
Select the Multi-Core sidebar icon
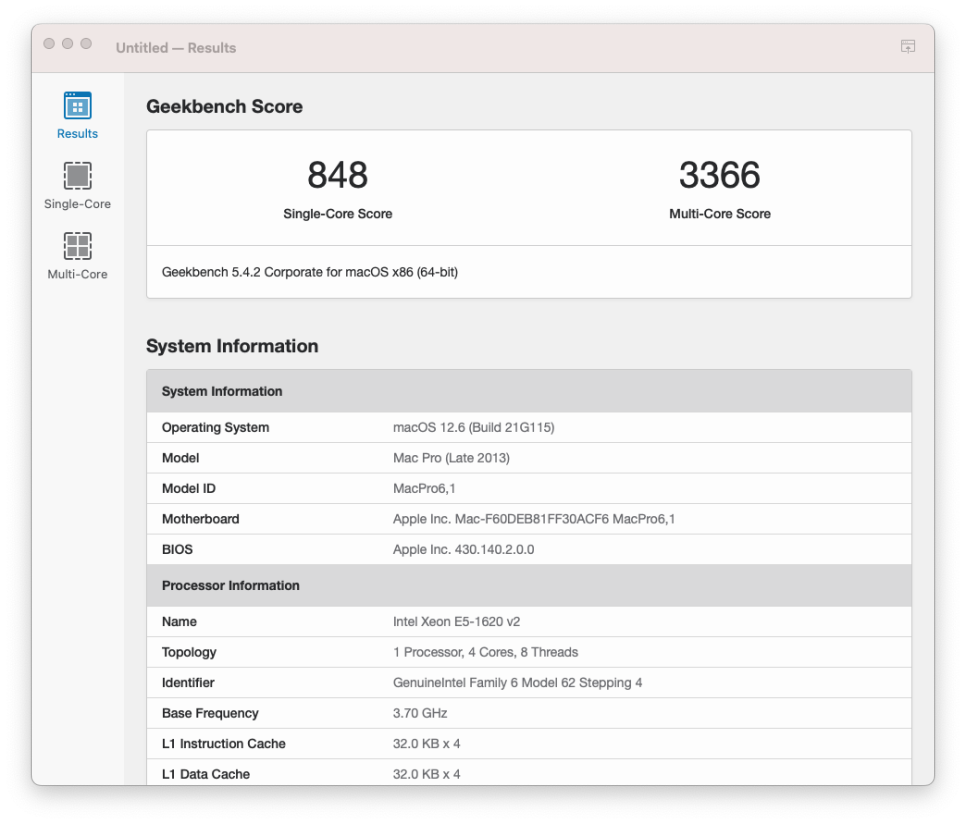(78, 246)
